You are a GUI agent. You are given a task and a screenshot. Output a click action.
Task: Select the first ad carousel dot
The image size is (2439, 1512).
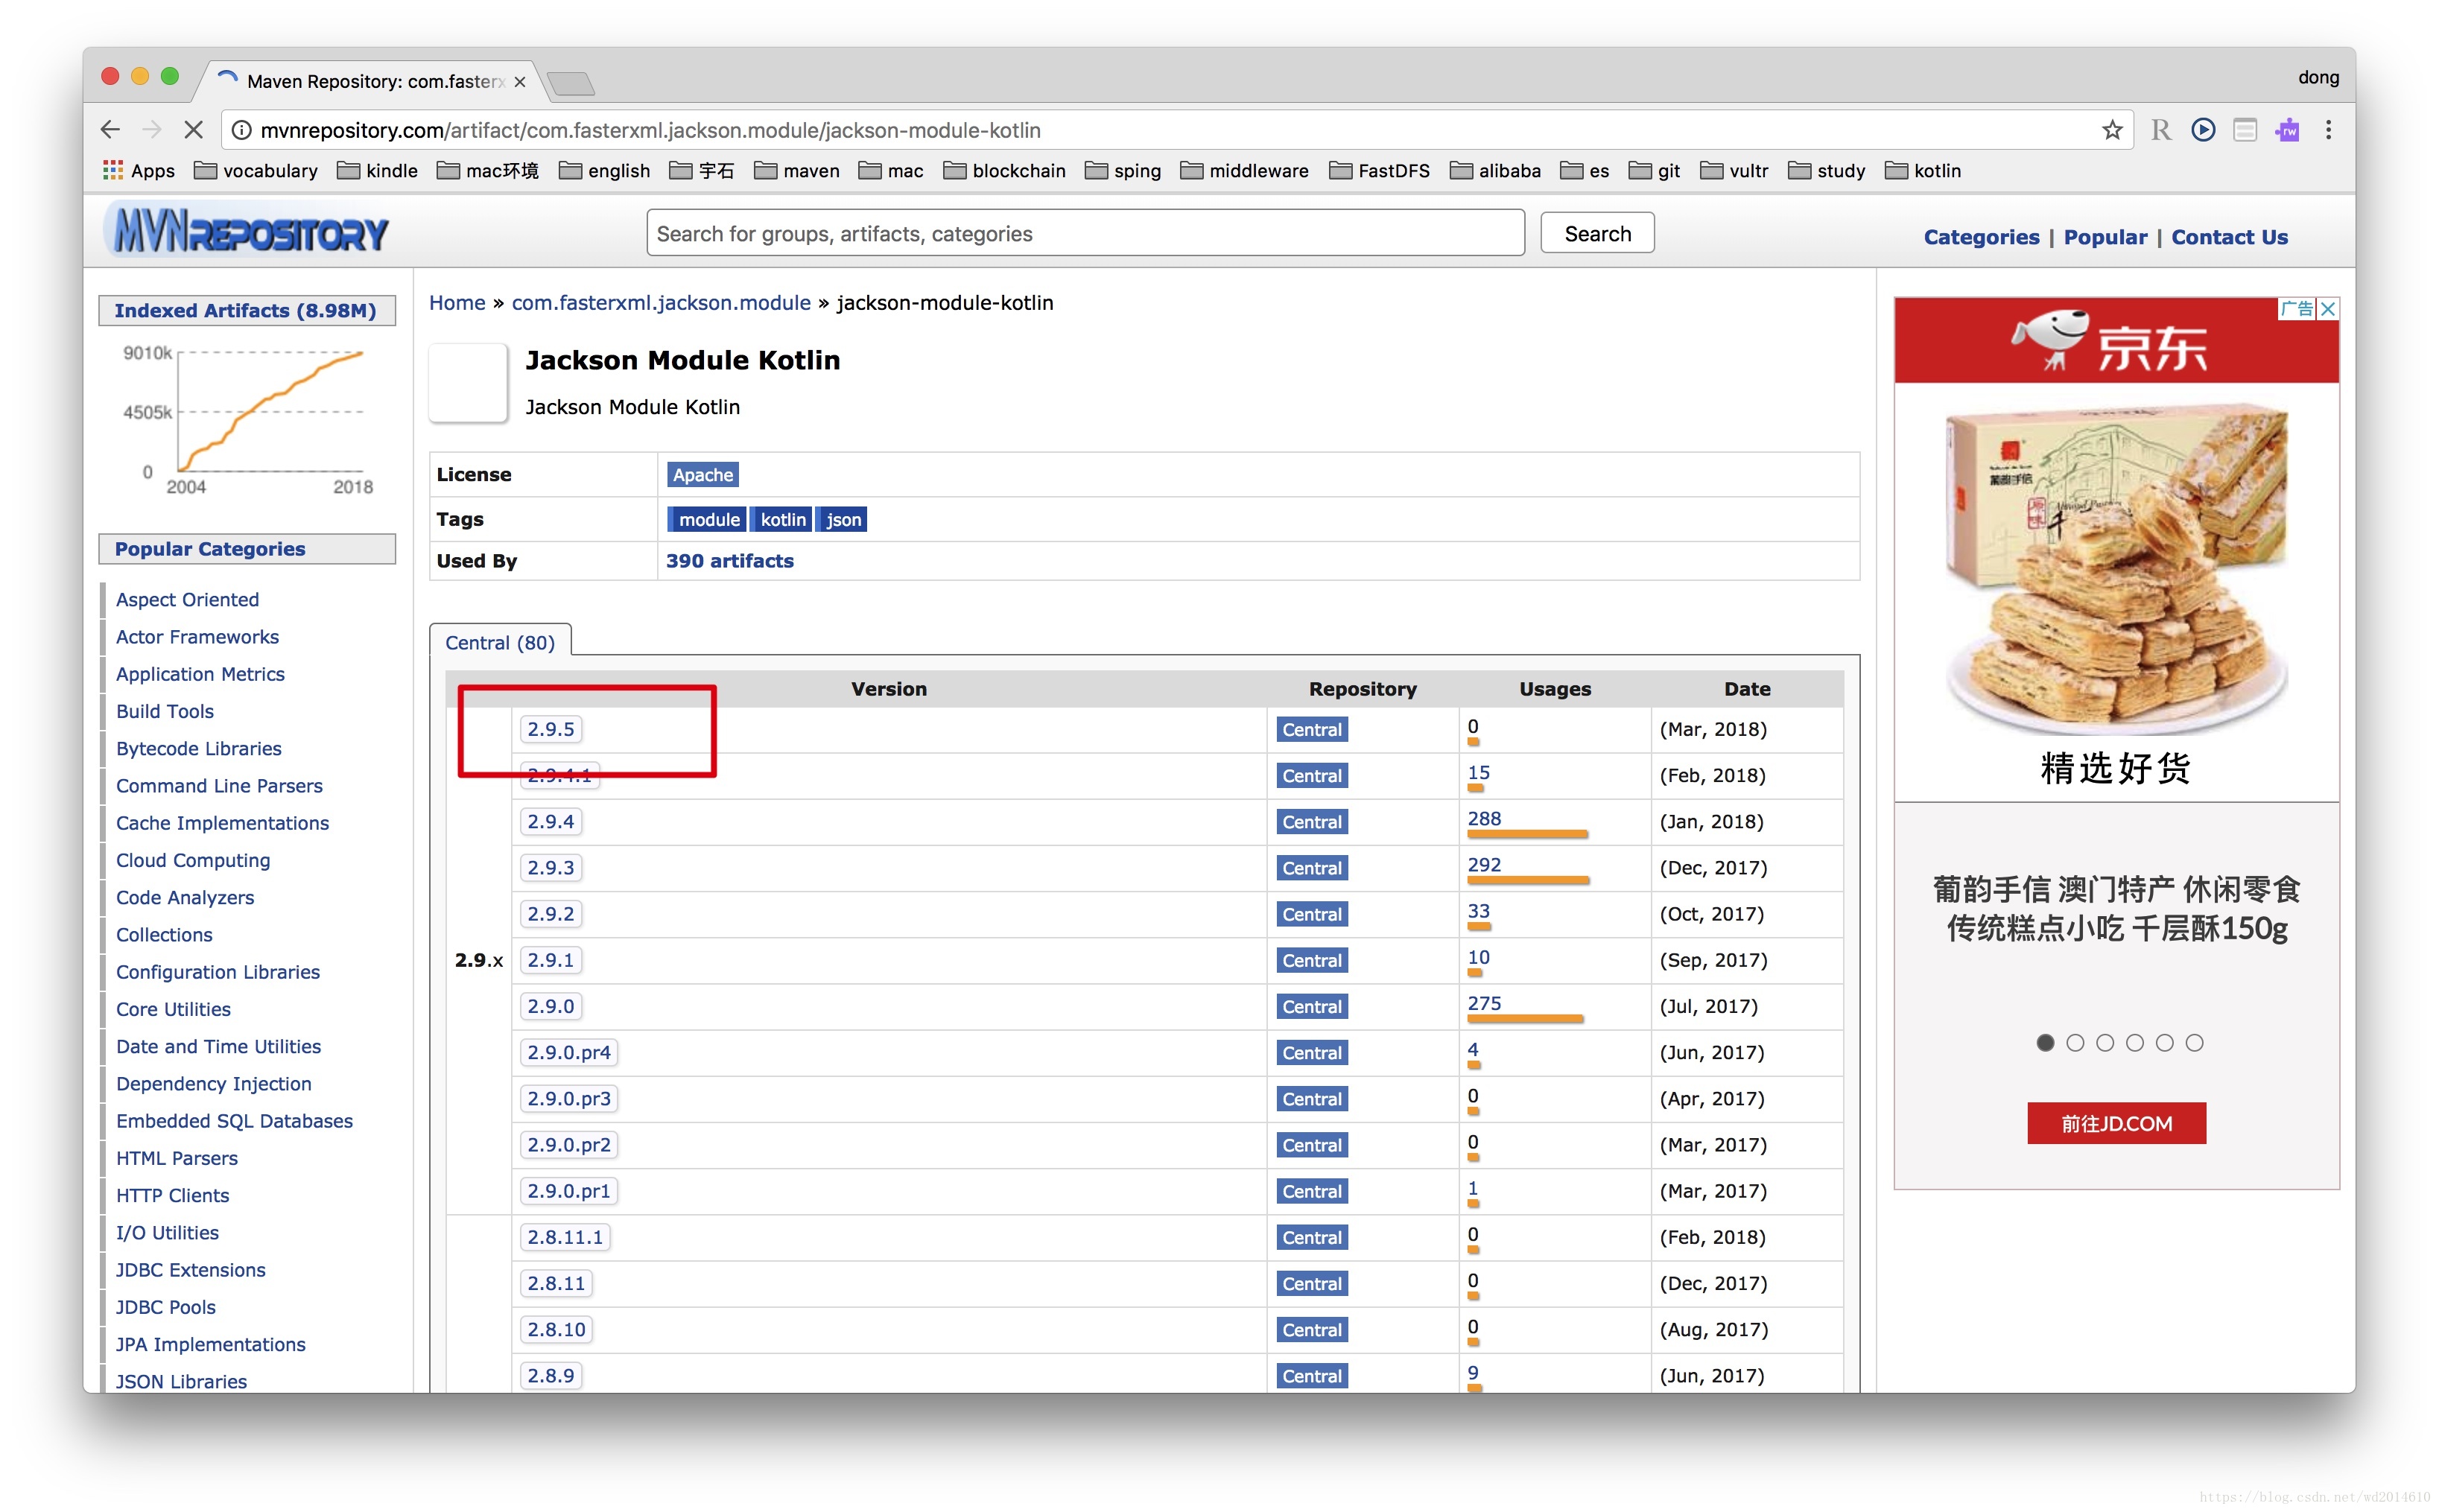pos(2045,1043)
